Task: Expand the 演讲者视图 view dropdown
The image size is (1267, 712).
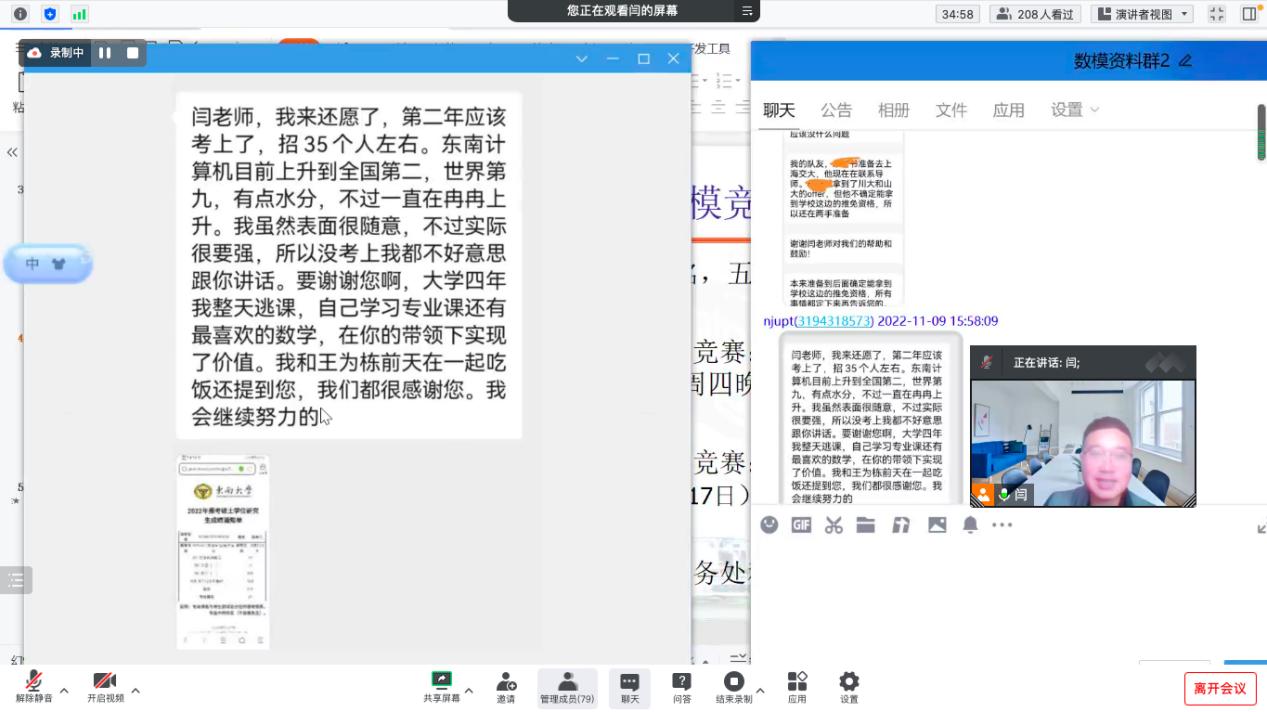Action: 1143,14
